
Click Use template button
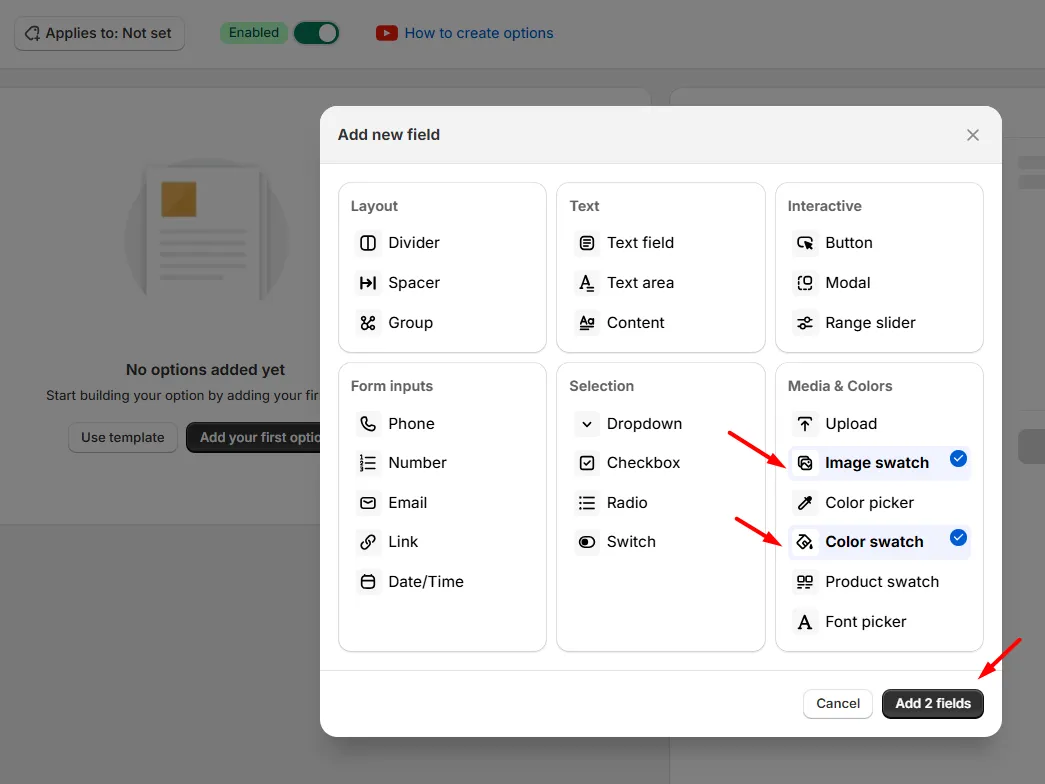pyautogui.click(x=123, y=437)
